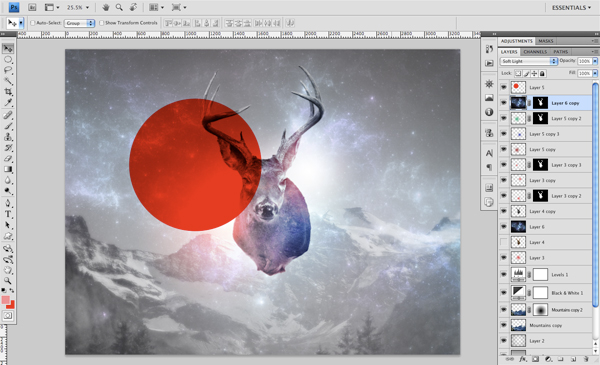Add a layer mask from panel bottom

535,359
